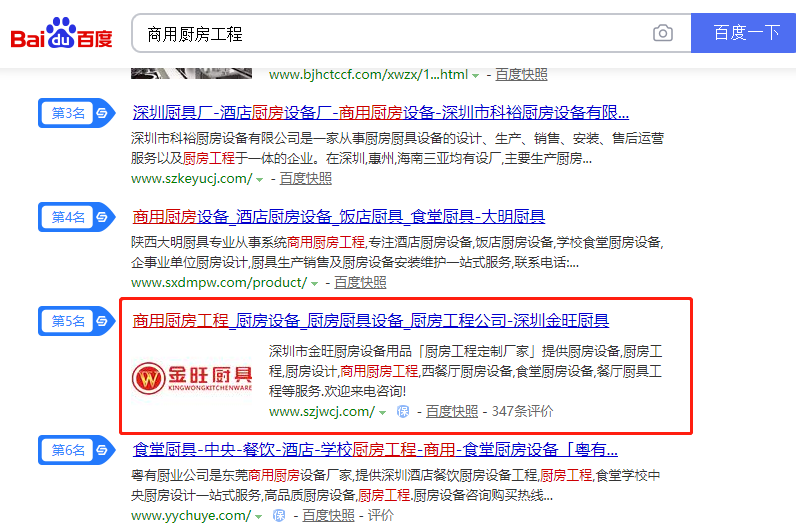The width and height of the screenshot is (796, 528).
Task: Expand dropdown arrow next to www.yychuye.com
Action: [259, 517]
